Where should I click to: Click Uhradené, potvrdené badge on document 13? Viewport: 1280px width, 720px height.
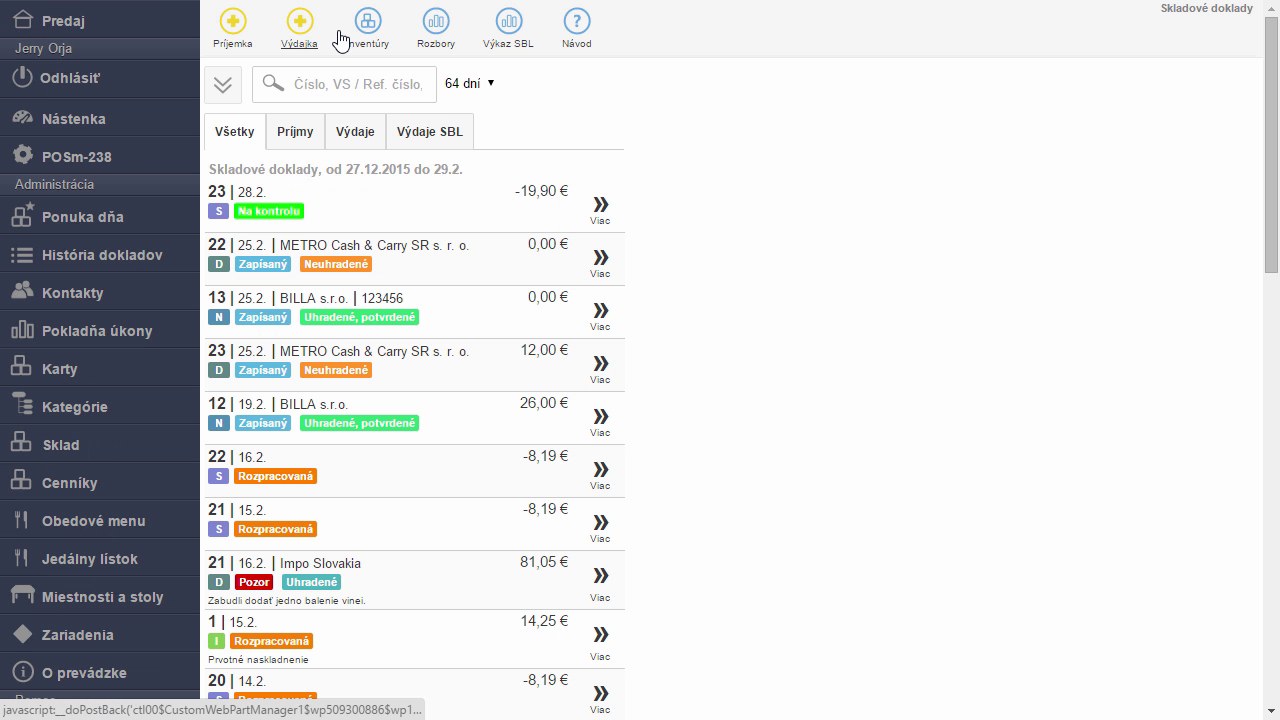[359, 318]
